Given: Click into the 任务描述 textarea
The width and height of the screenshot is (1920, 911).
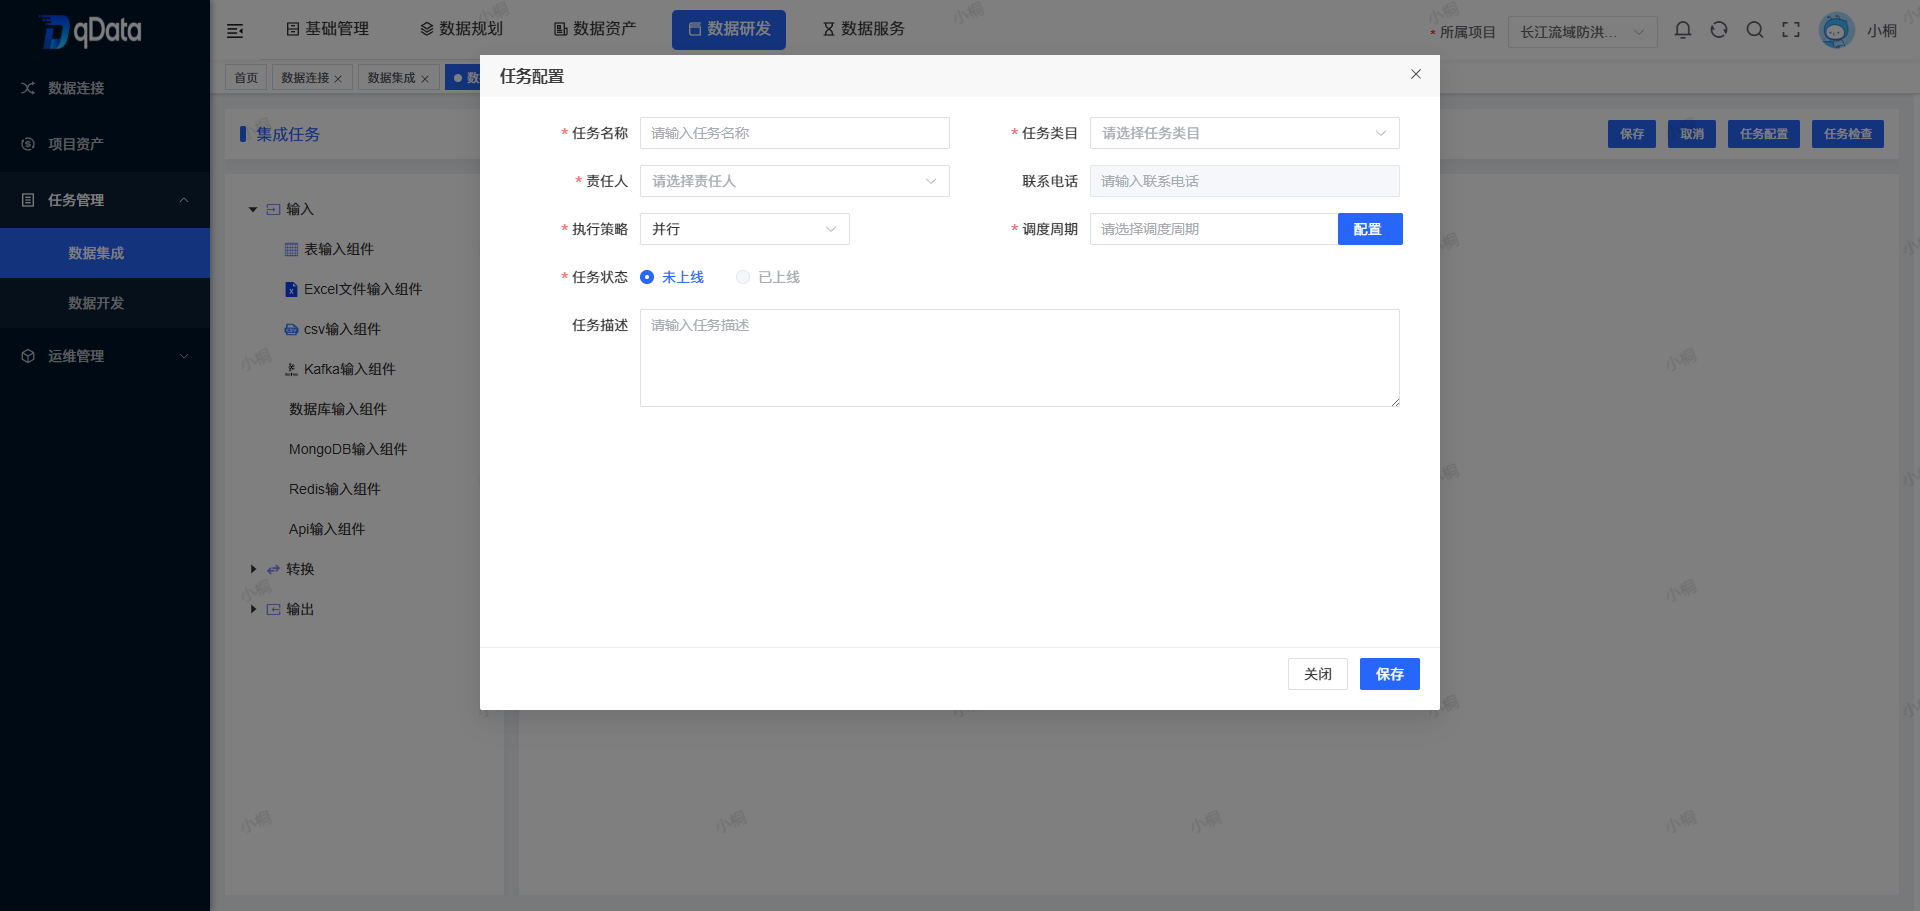Looking at the screenshot, I should (1020, 358).
